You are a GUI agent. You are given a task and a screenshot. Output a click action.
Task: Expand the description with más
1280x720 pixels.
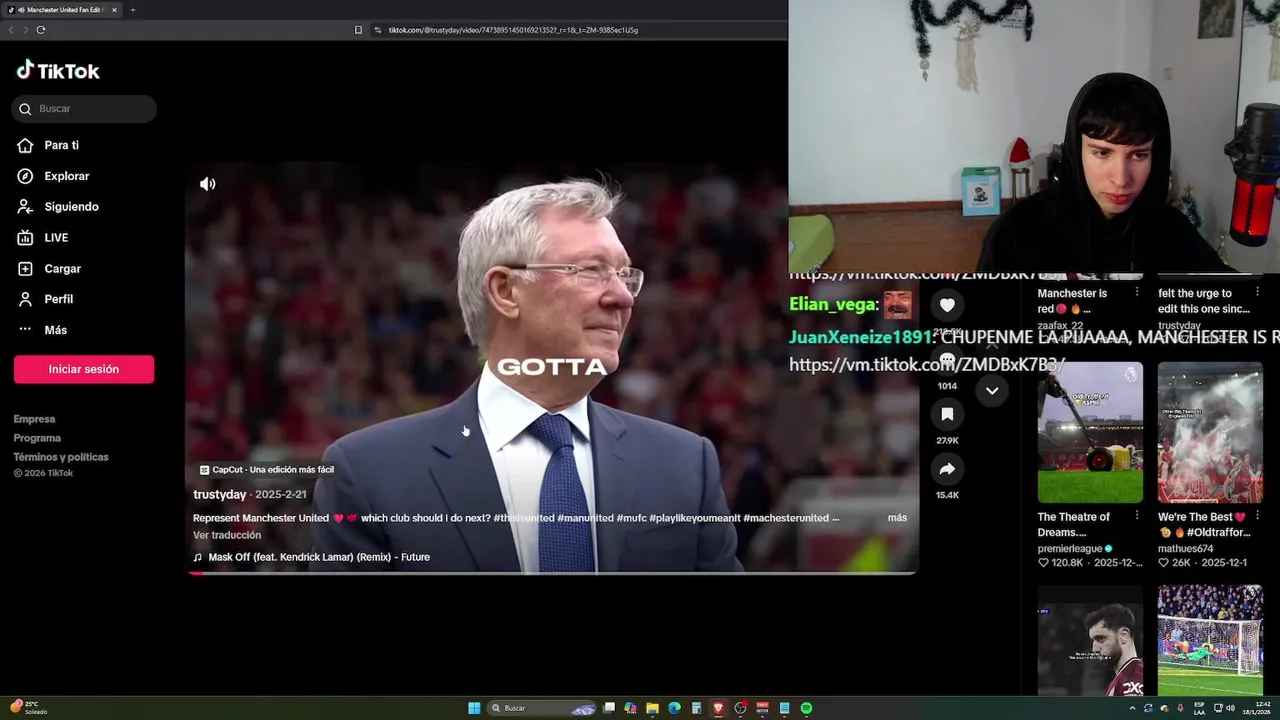(x=897, y=518)
